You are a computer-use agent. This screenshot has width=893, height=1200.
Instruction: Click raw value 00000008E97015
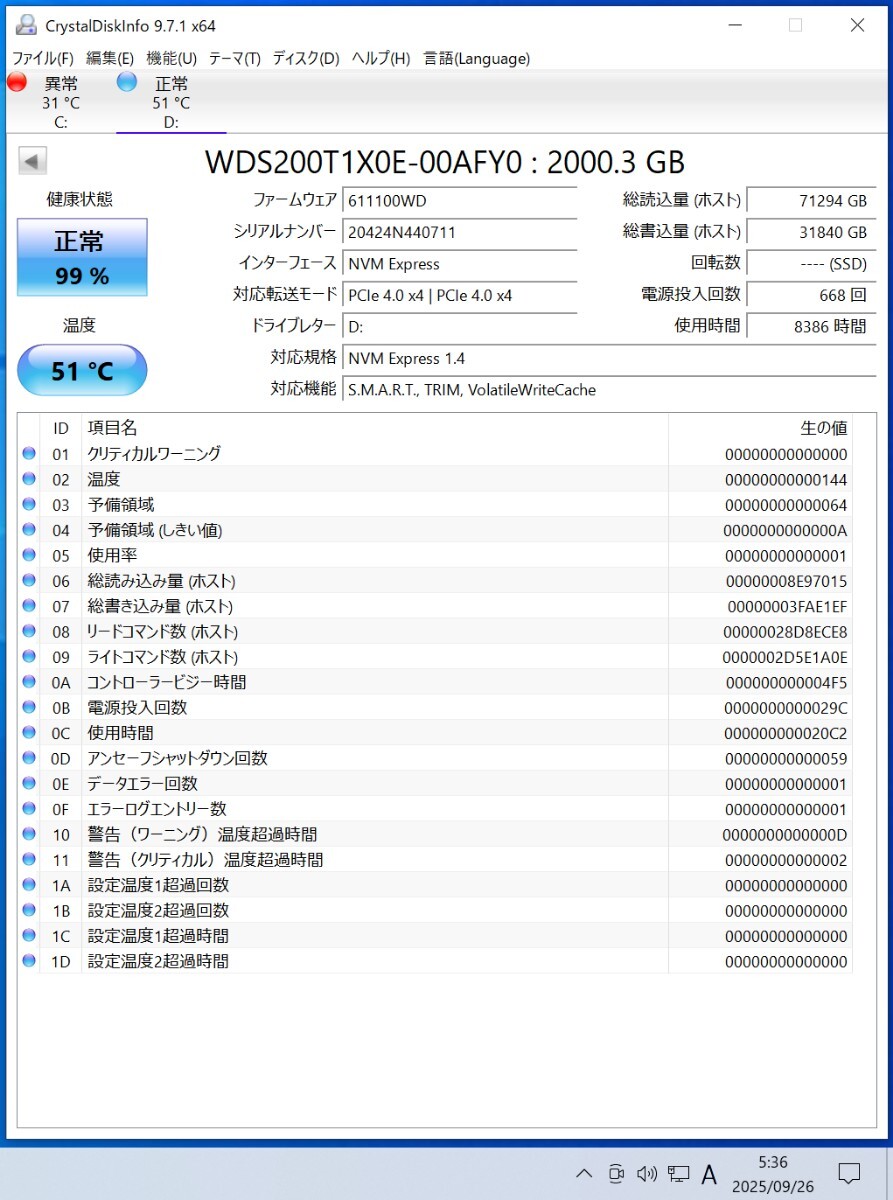click(x=787, y=581)
